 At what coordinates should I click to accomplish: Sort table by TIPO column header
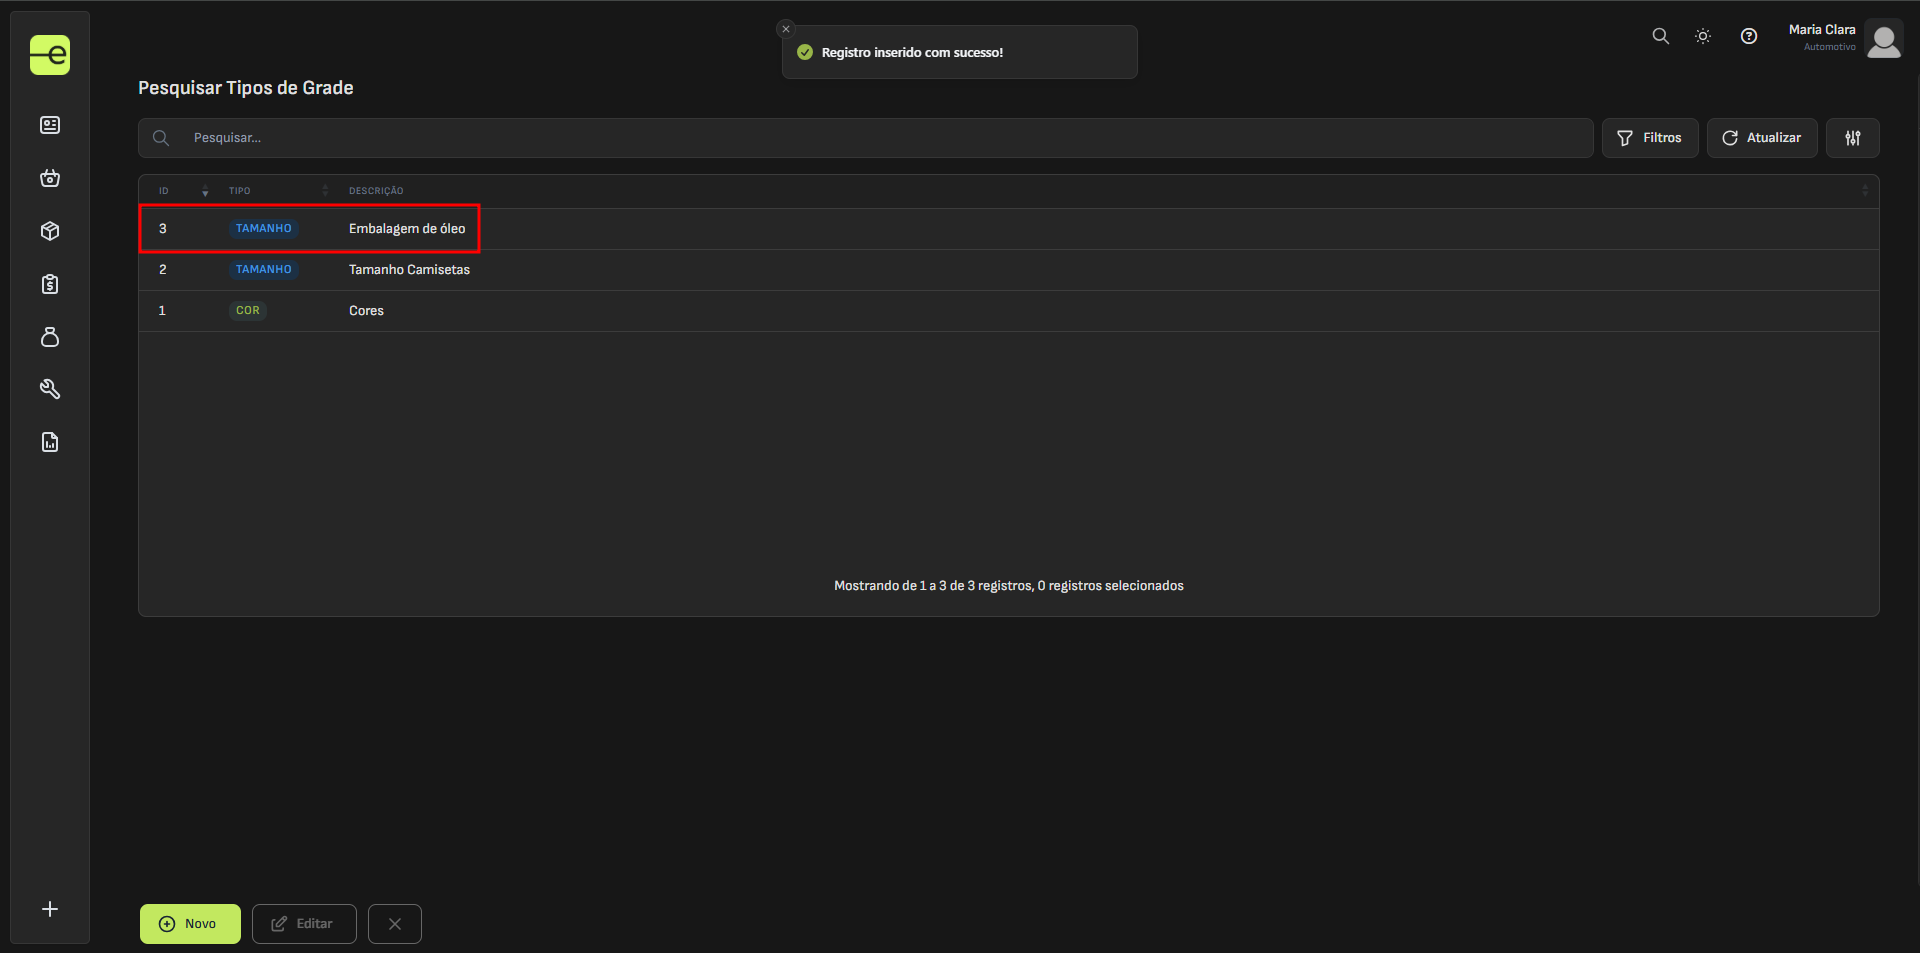click(x=240, y=191)
